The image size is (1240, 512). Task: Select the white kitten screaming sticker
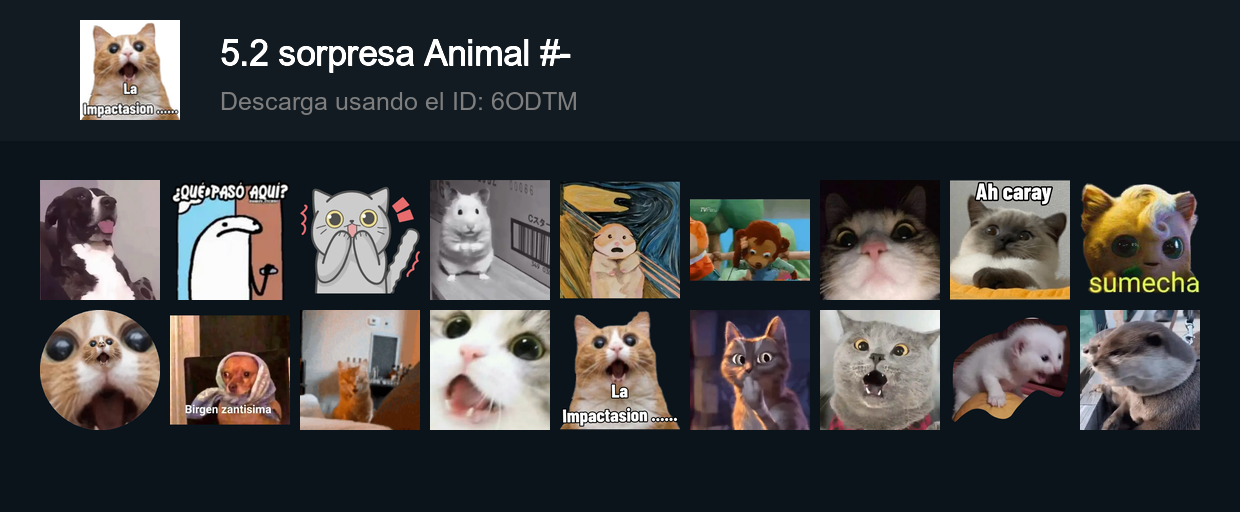click(x=1010, y=370)
